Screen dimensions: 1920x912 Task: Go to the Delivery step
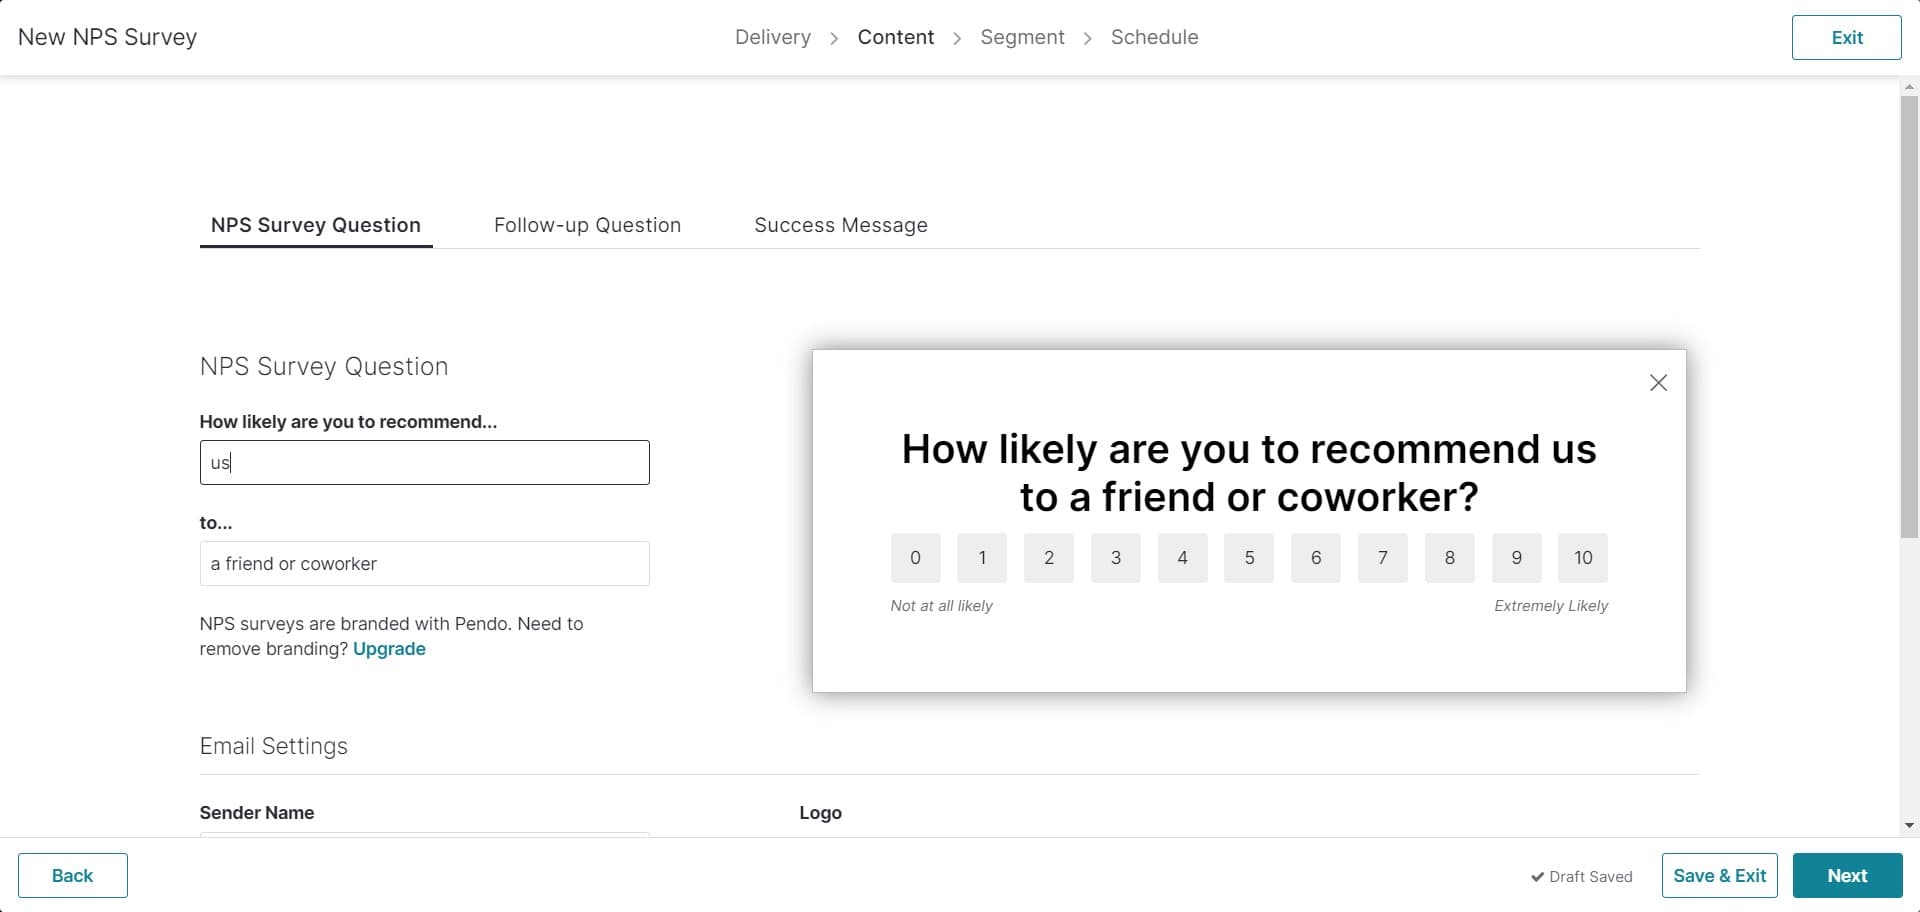click(772, 37)
